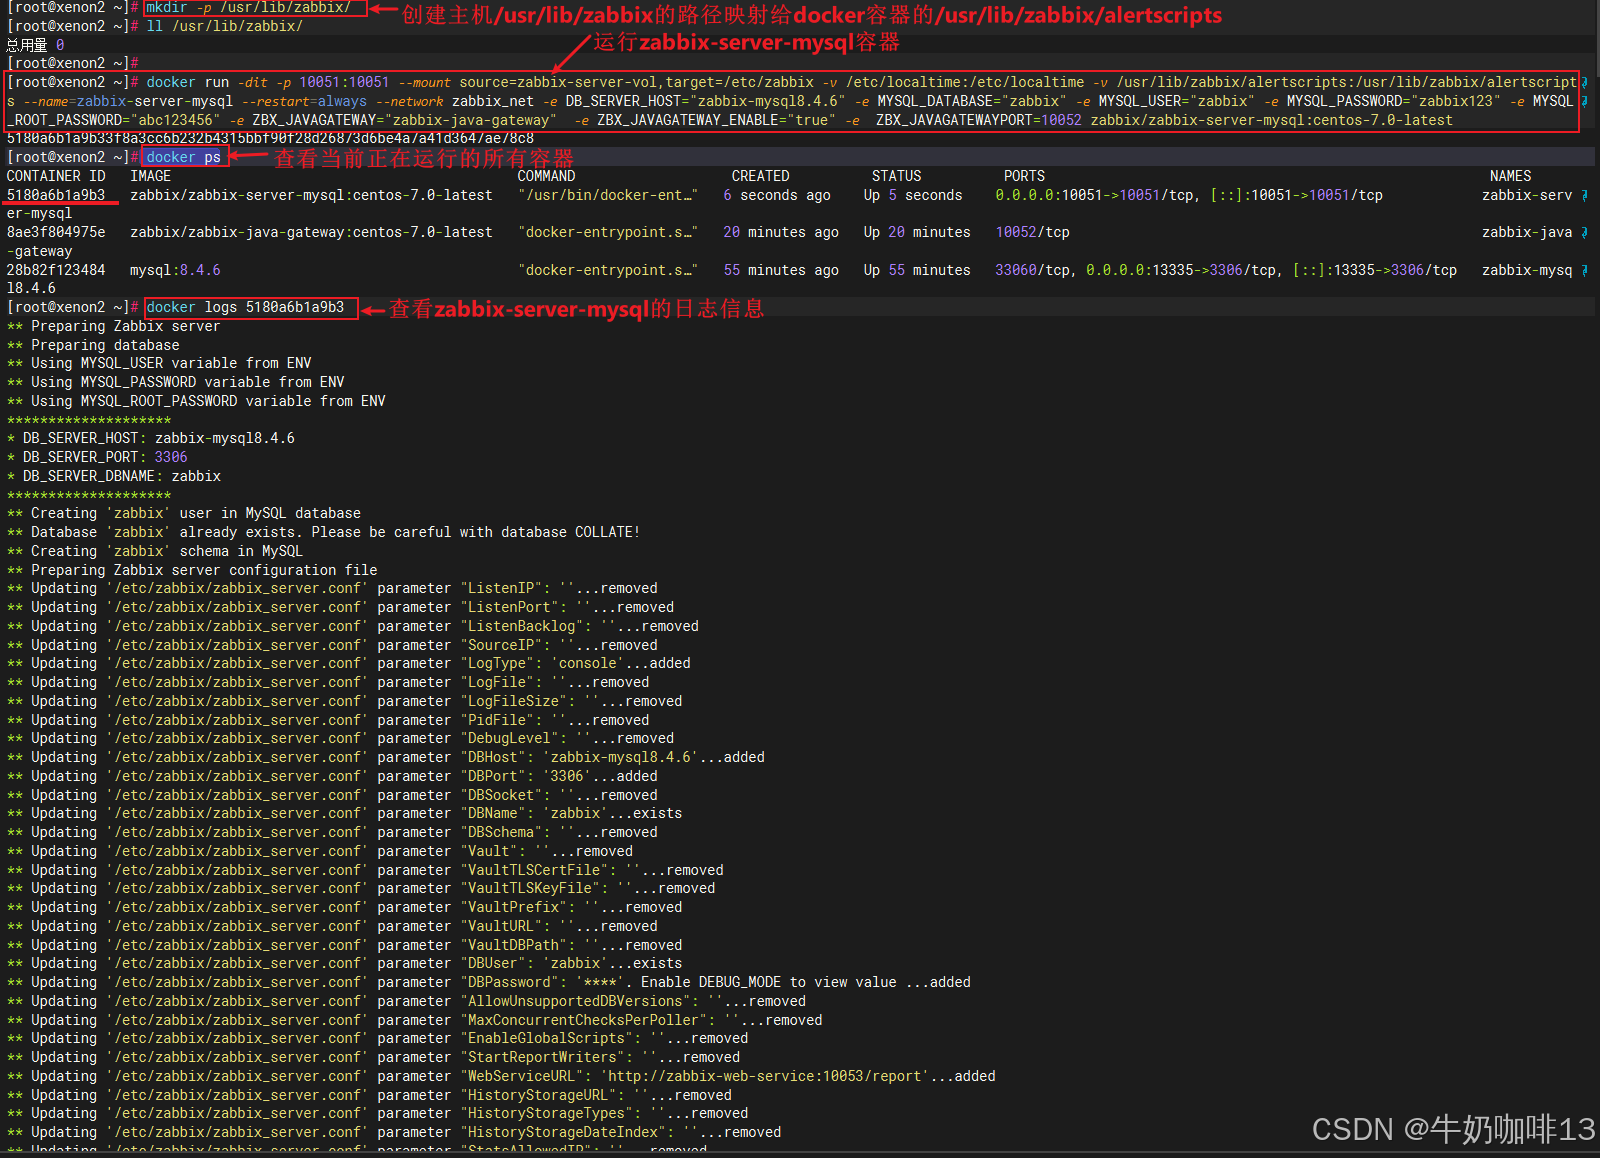Click the "PidFile" parameter log line
Image resolution: width=1600 pixels, height=1158 pixels.
click(328, 720)
